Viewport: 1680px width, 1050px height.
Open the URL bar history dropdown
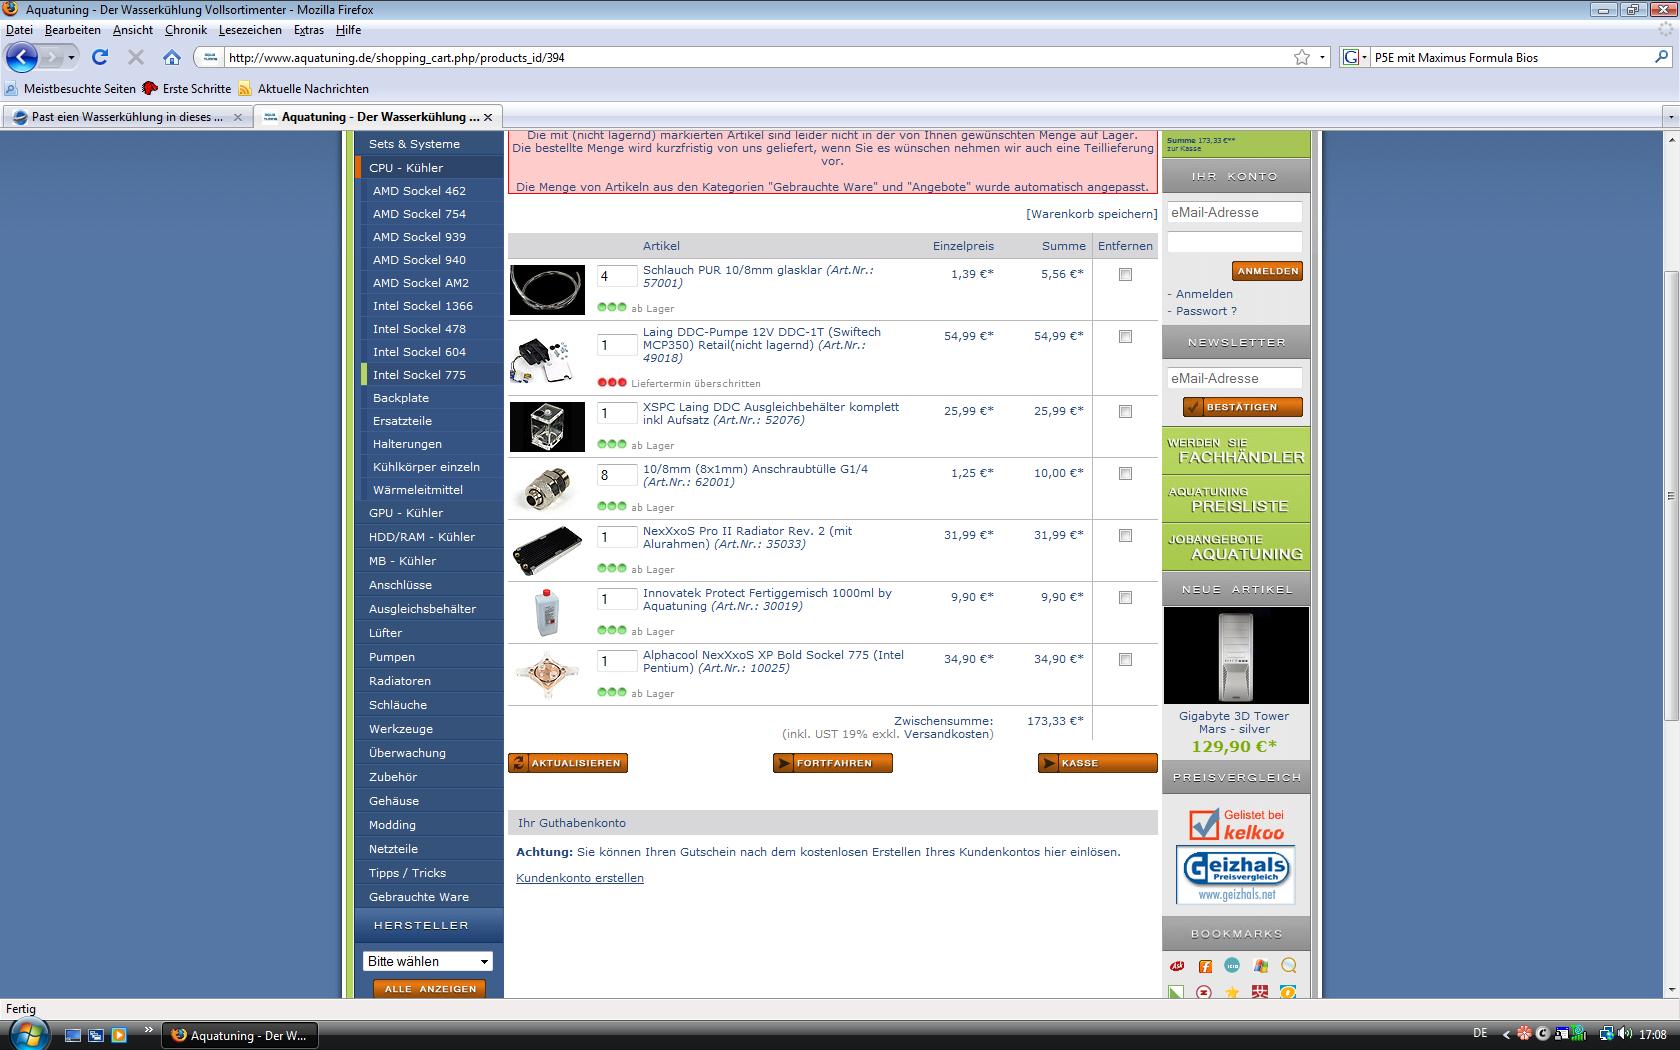[x=1322, y=57]
